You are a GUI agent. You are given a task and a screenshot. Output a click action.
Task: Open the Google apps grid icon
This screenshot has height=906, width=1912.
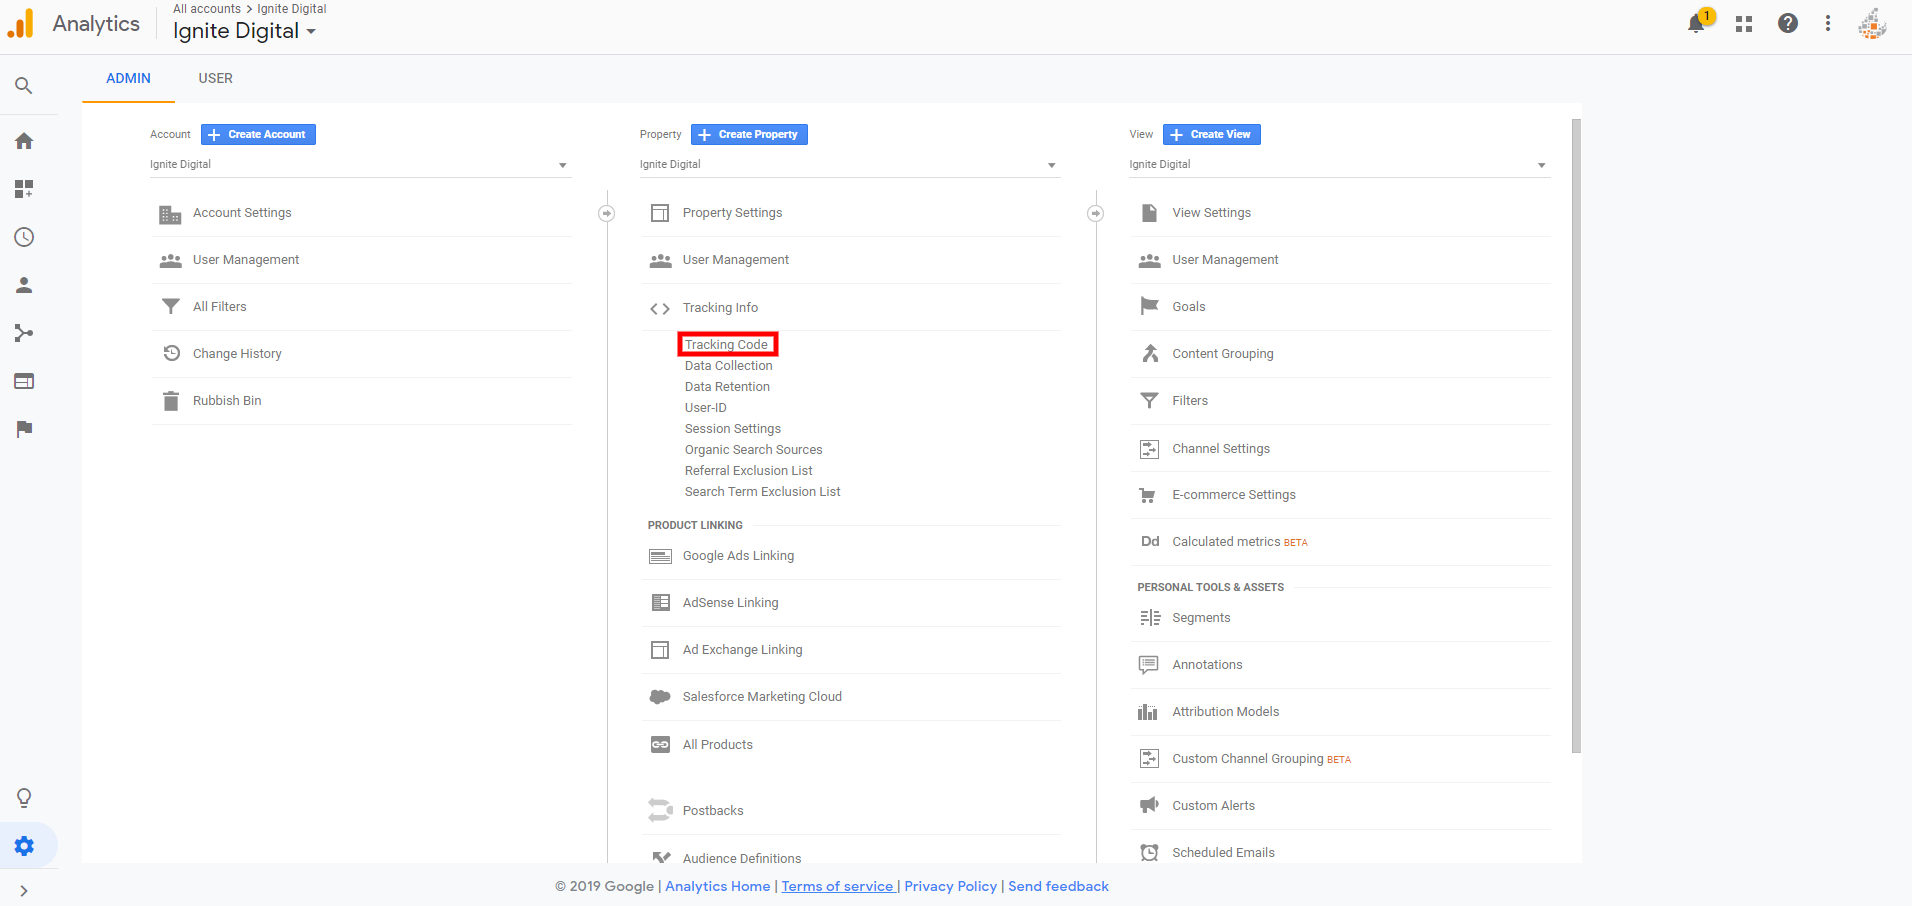pyautogui.click(x=1744, y=24)
